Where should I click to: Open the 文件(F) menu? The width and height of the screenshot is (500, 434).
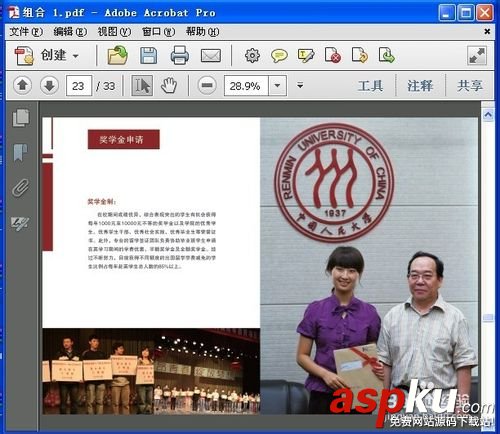(x=26, y=32)
